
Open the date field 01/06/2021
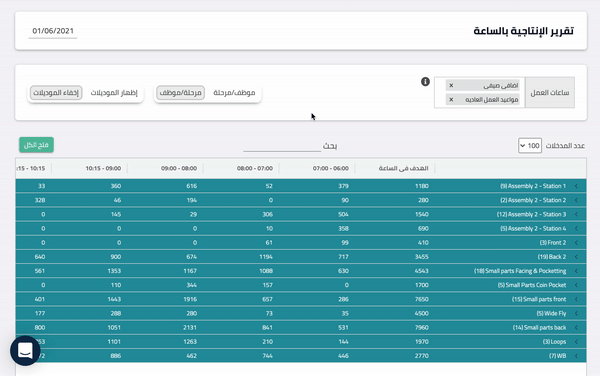pyautogui.click(x=53, y=31)
